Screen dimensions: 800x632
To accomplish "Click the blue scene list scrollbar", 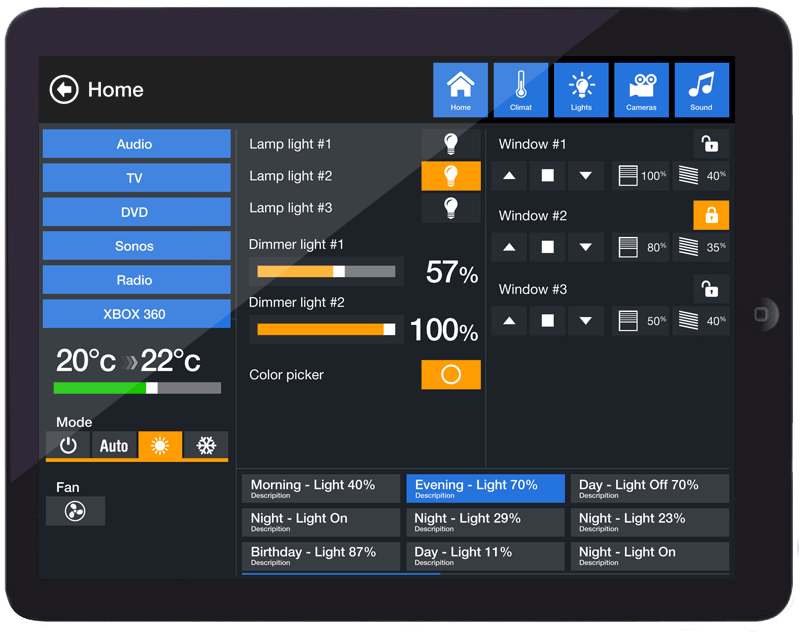I will coord(341,574).
